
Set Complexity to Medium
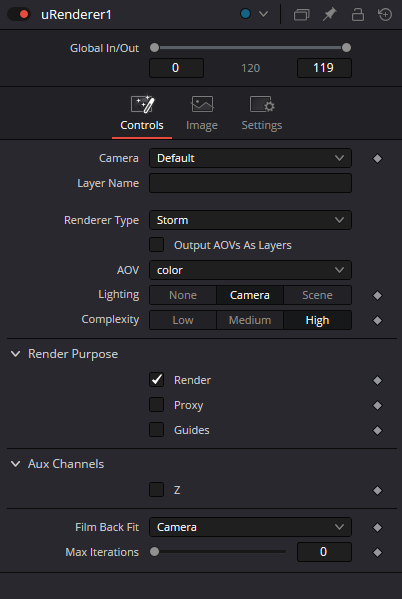click(250, 320)
